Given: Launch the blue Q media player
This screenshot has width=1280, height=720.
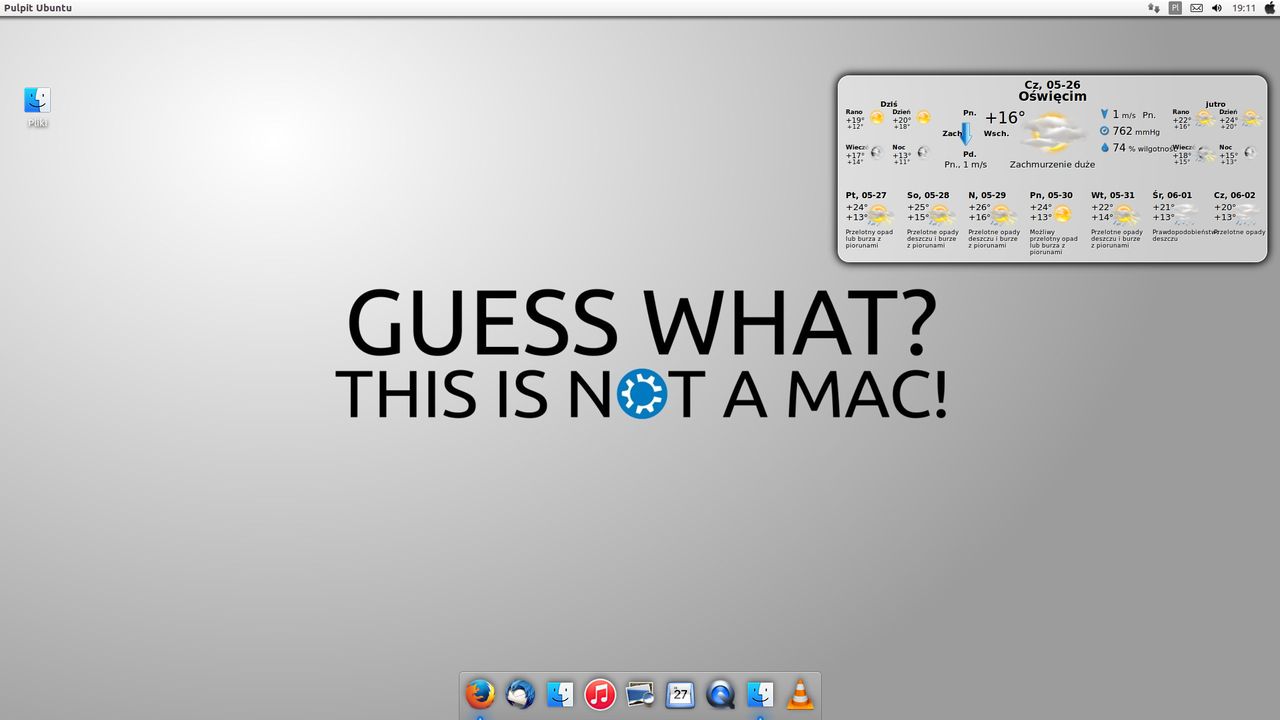Looking at the screenshot, I should (x=720, y=693).
